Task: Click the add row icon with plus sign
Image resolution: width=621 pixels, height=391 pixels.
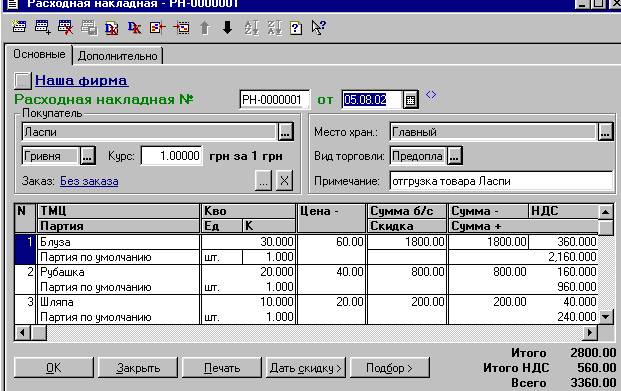Action: pos(42,27)
